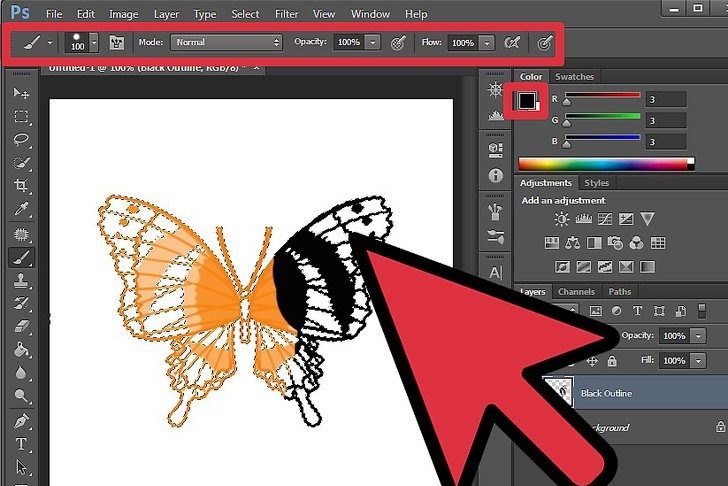Select the Clone Stamp tool
Image resolution: width=728 pixels, height=486 pixels.
pyautogui.click(x=20, y=280)
